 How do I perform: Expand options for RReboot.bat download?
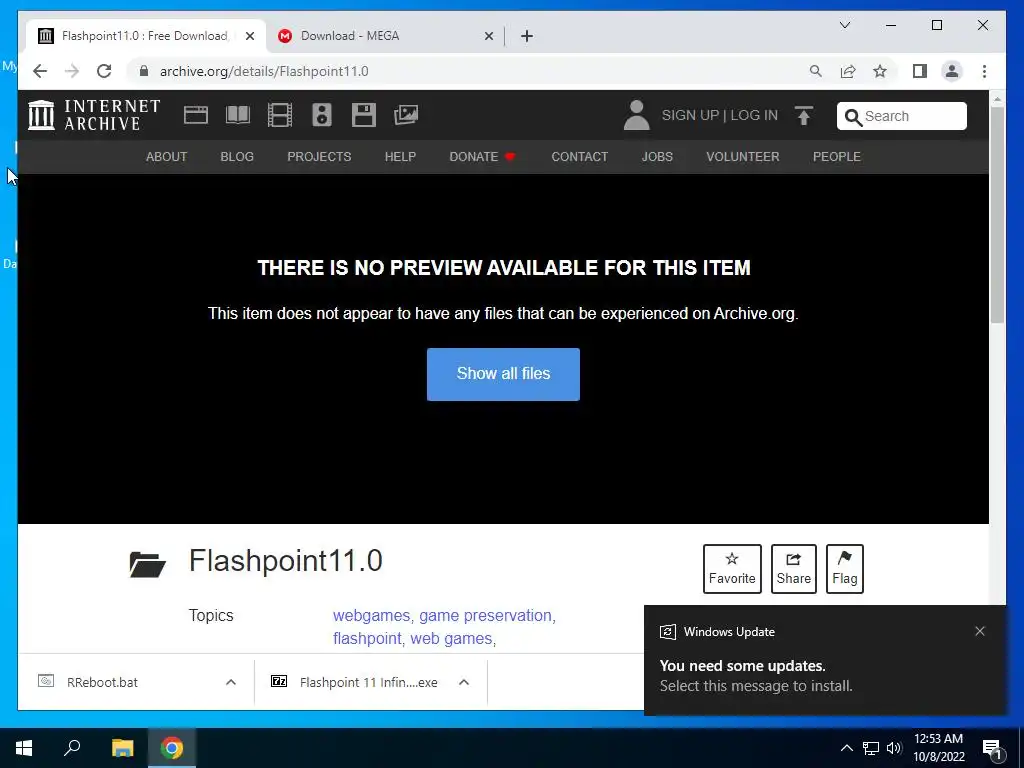tap(231, 682)
